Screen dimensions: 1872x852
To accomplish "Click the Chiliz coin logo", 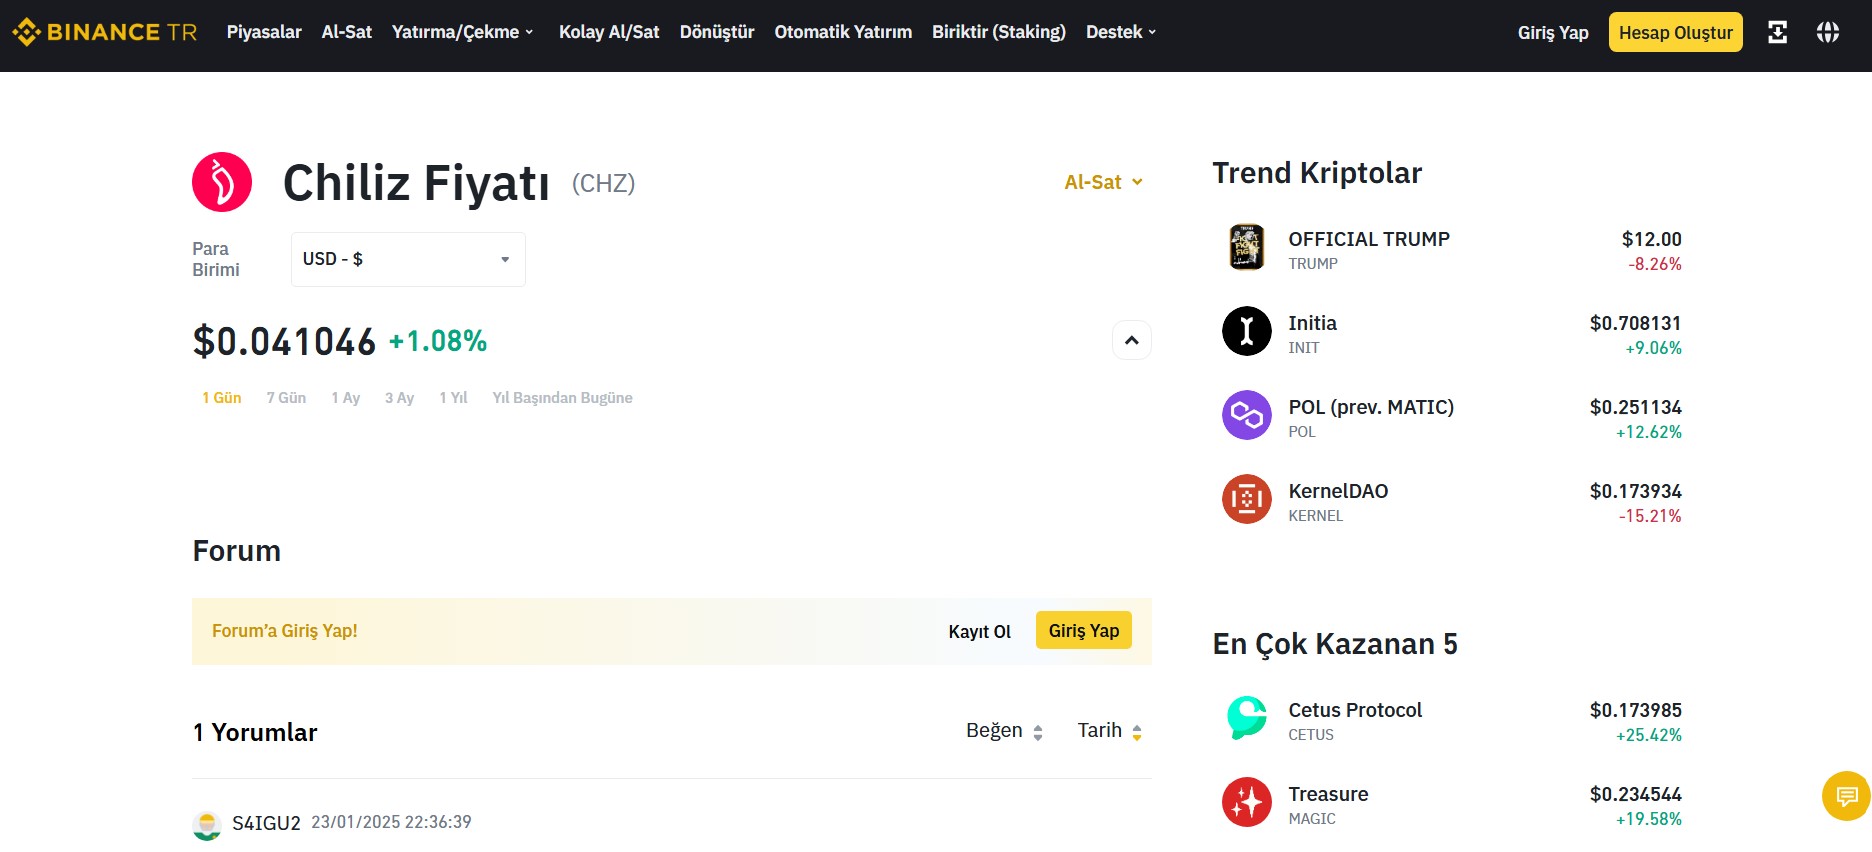I will (222, 182).
